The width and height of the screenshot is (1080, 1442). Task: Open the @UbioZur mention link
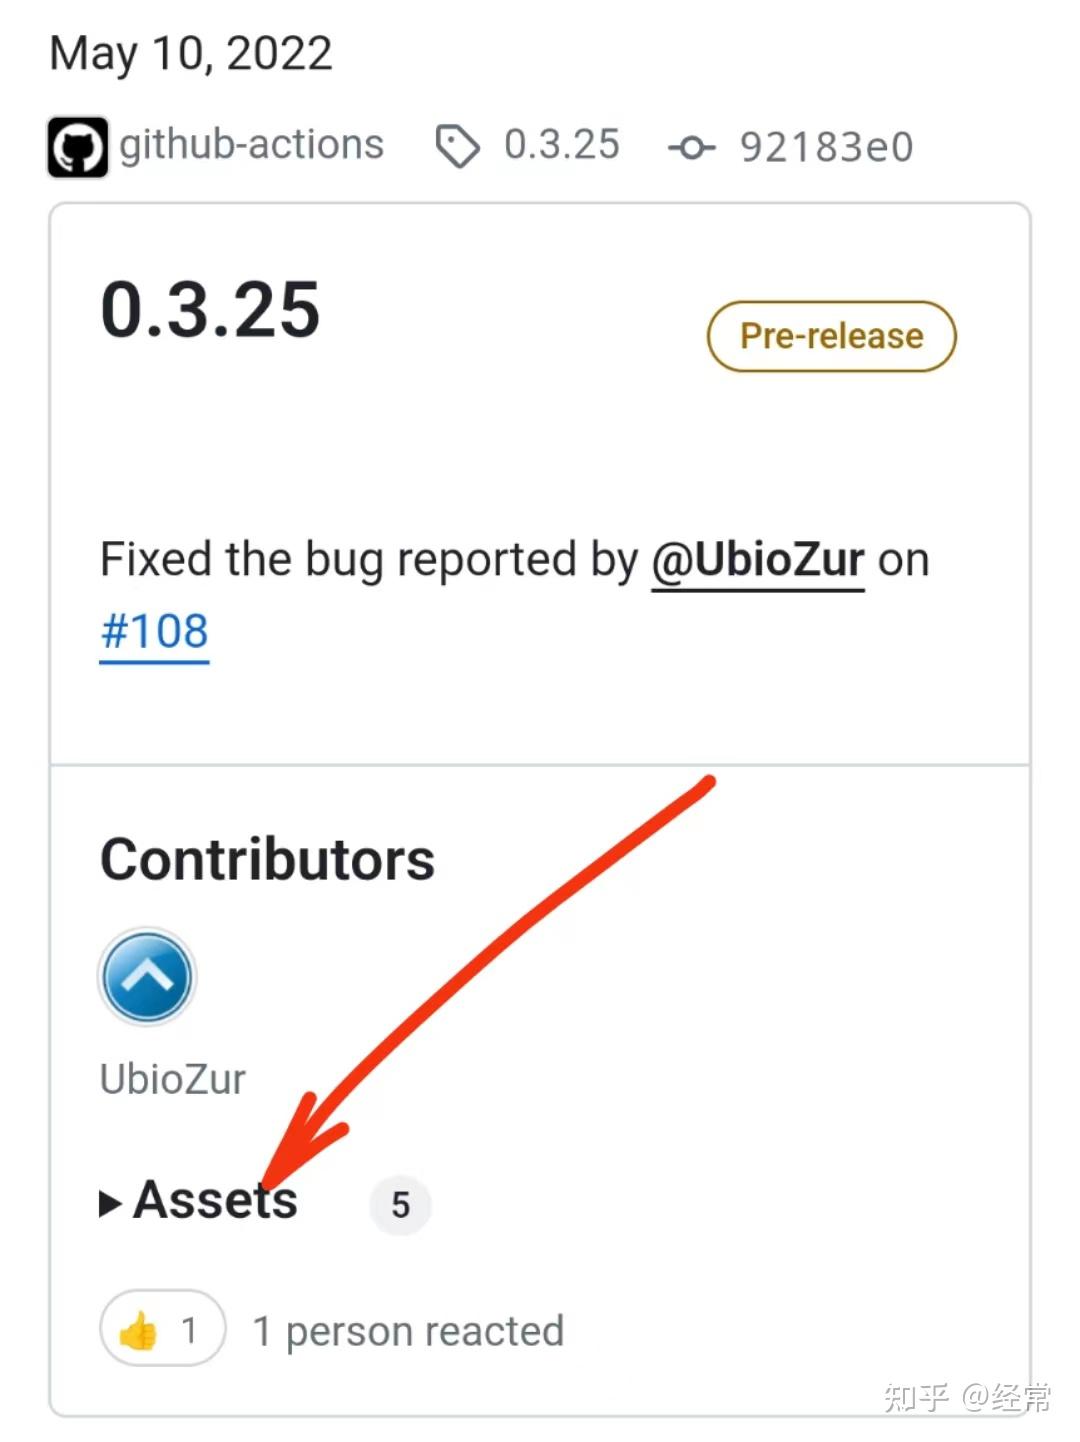point(757,560)
